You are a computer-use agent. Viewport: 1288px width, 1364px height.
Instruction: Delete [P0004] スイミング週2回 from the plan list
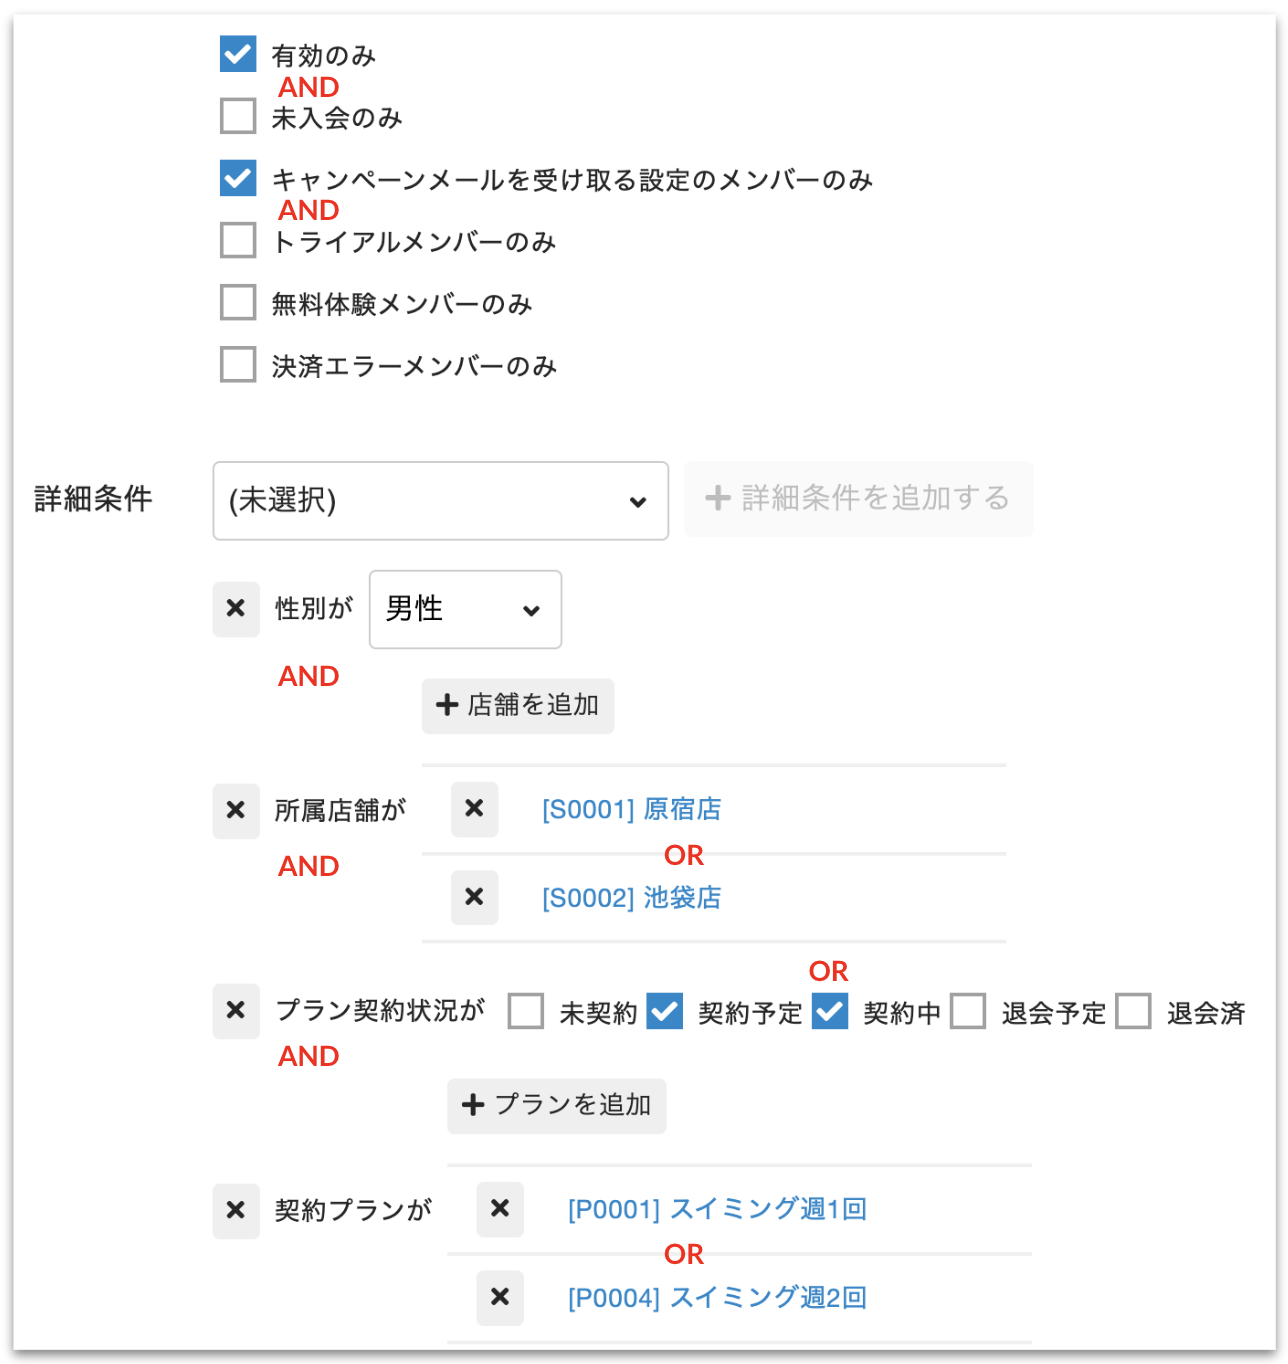pos(500,1297)
